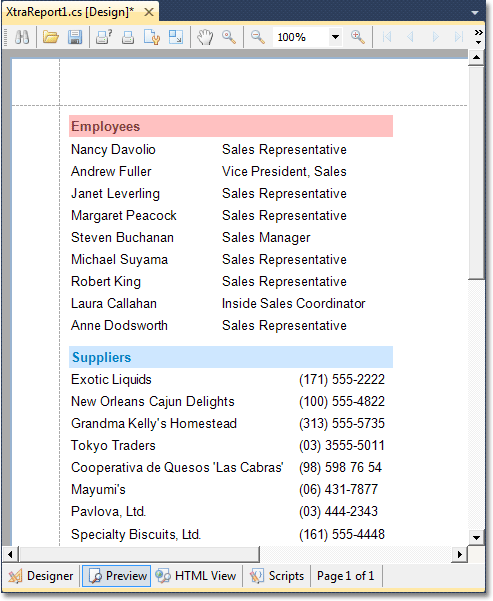Switch to the Preview tab
Screen dimensions: 493x601
coord(117,576)
